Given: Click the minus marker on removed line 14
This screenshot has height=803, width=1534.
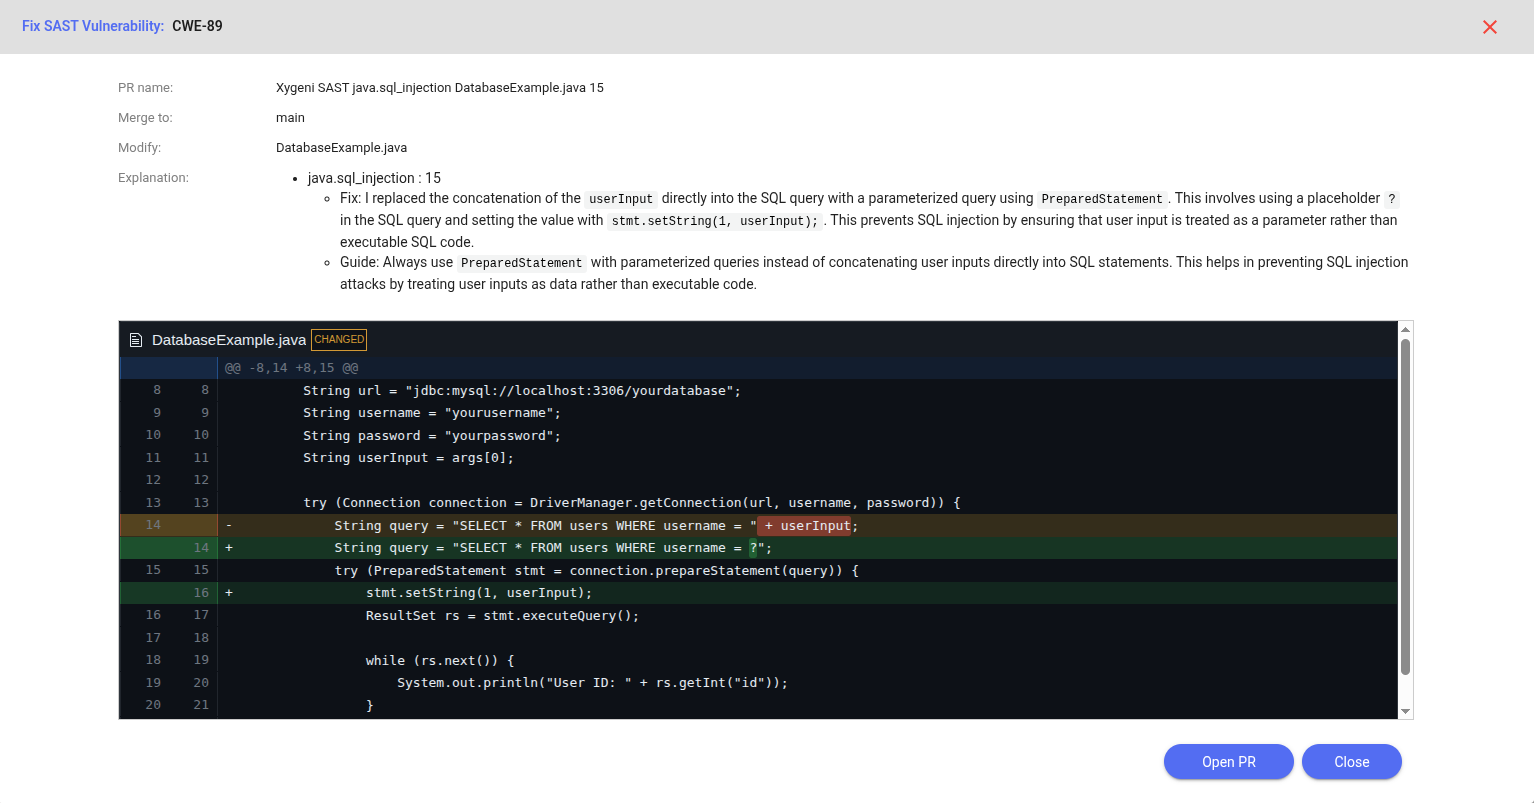Looking at the screenshot, I should pyautogui.click(x=229, y=526).
